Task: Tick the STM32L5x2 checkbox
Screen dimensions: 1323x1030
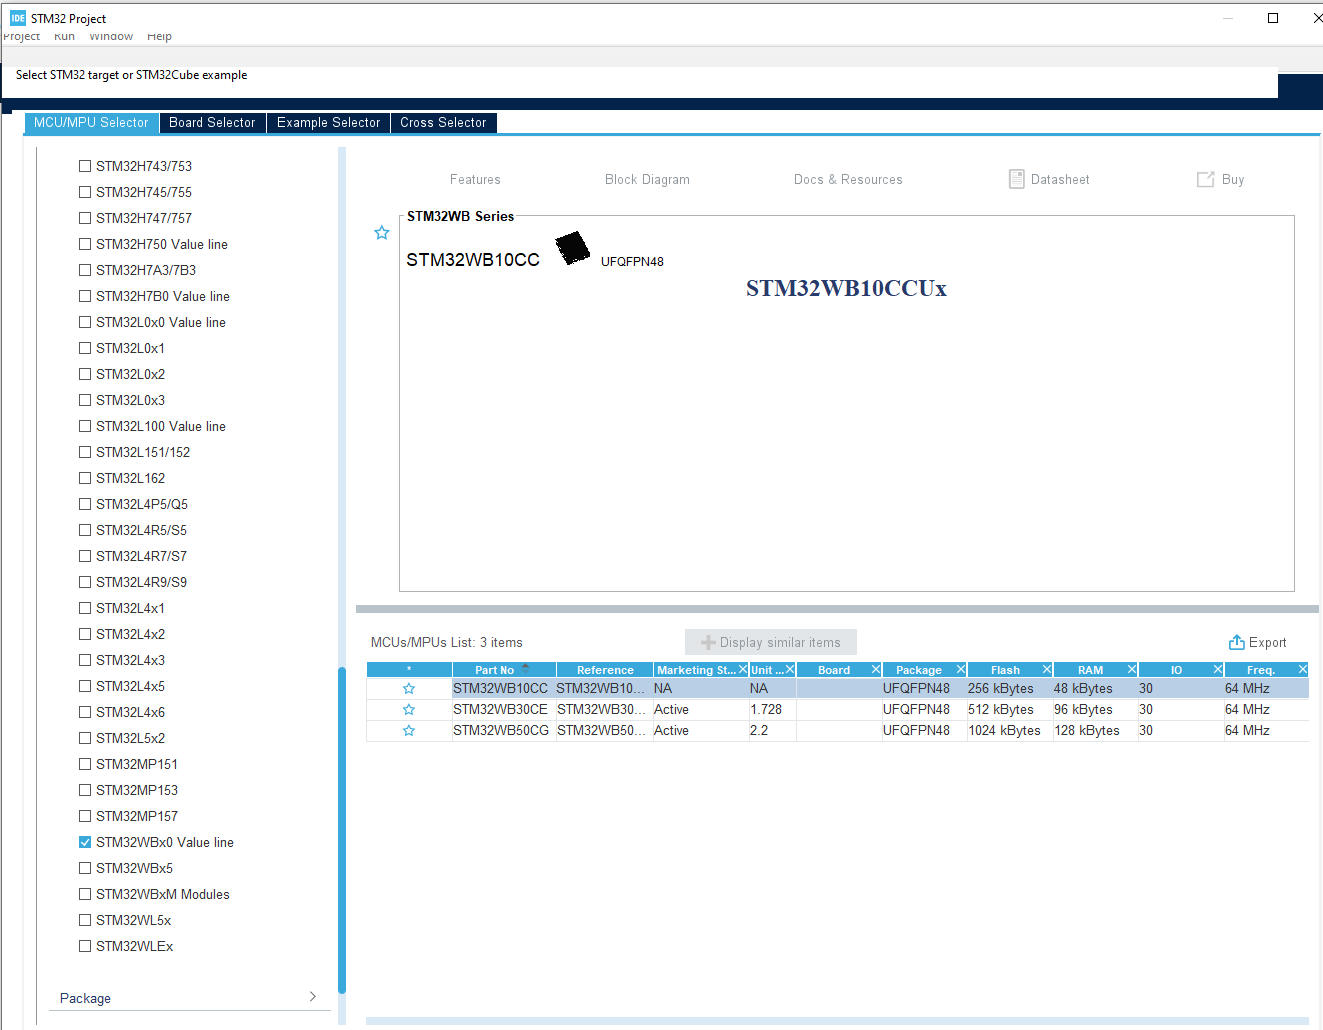Action: pos(85,738)
